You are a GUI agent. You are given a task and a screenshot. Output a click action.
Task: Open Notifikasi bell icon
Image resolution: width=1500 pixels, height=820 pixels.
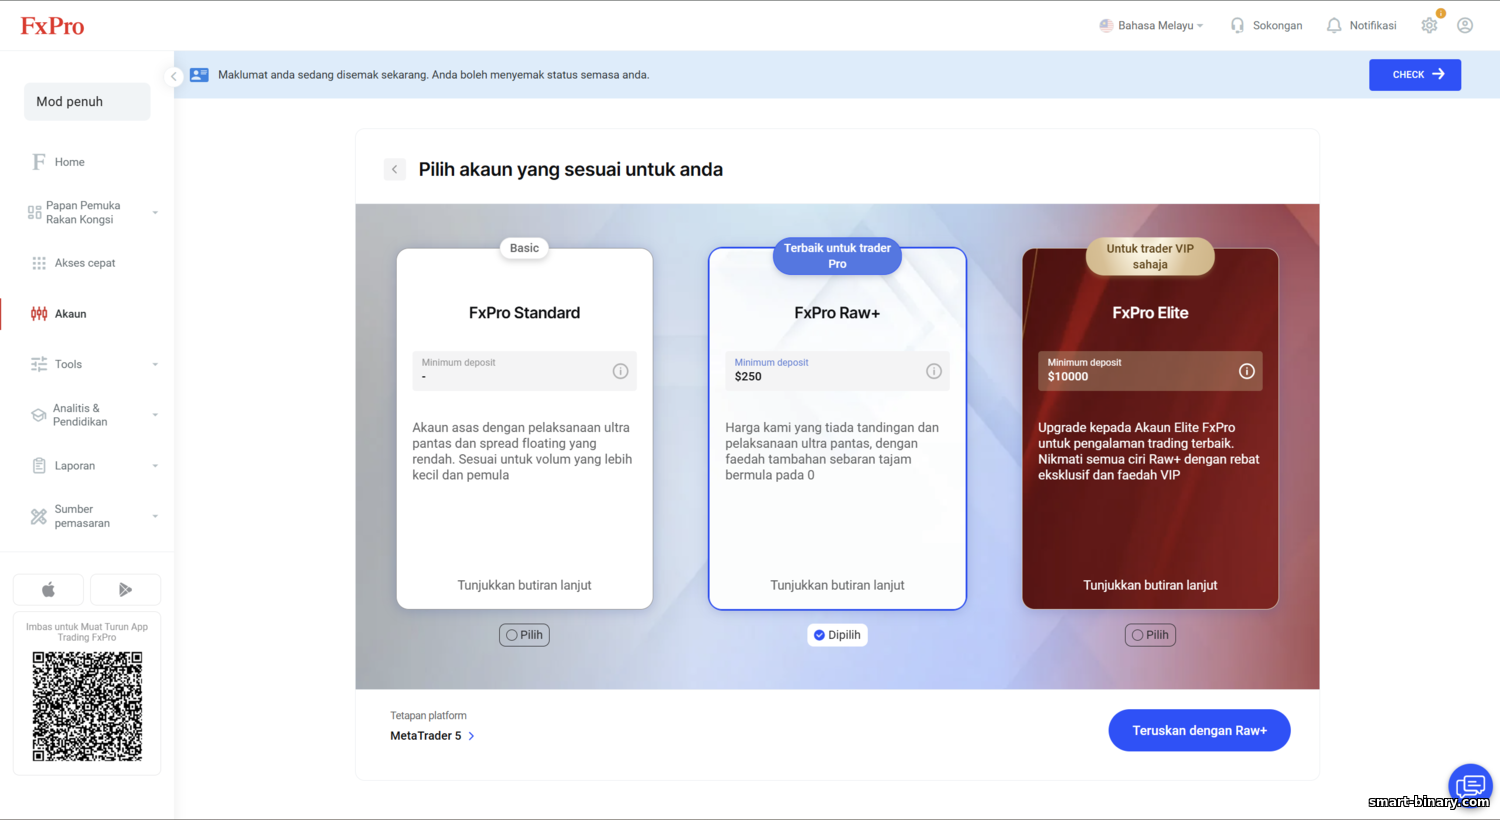[x=1334, y=25]
